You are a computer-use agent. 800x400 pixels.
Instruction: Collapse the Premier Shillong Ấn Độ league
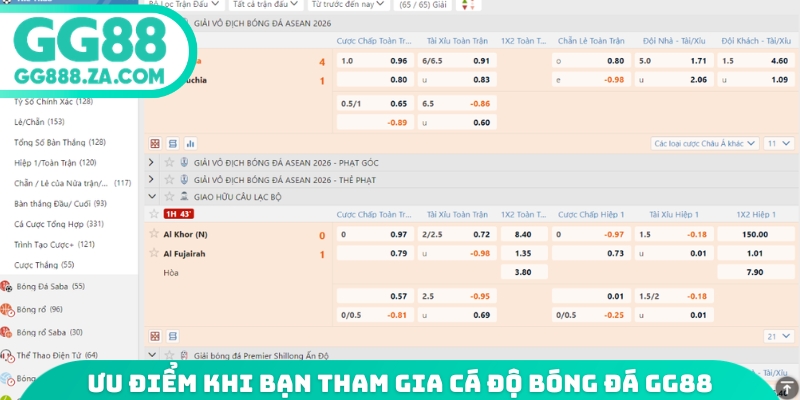pyautogui.click(x=151, y=355)
